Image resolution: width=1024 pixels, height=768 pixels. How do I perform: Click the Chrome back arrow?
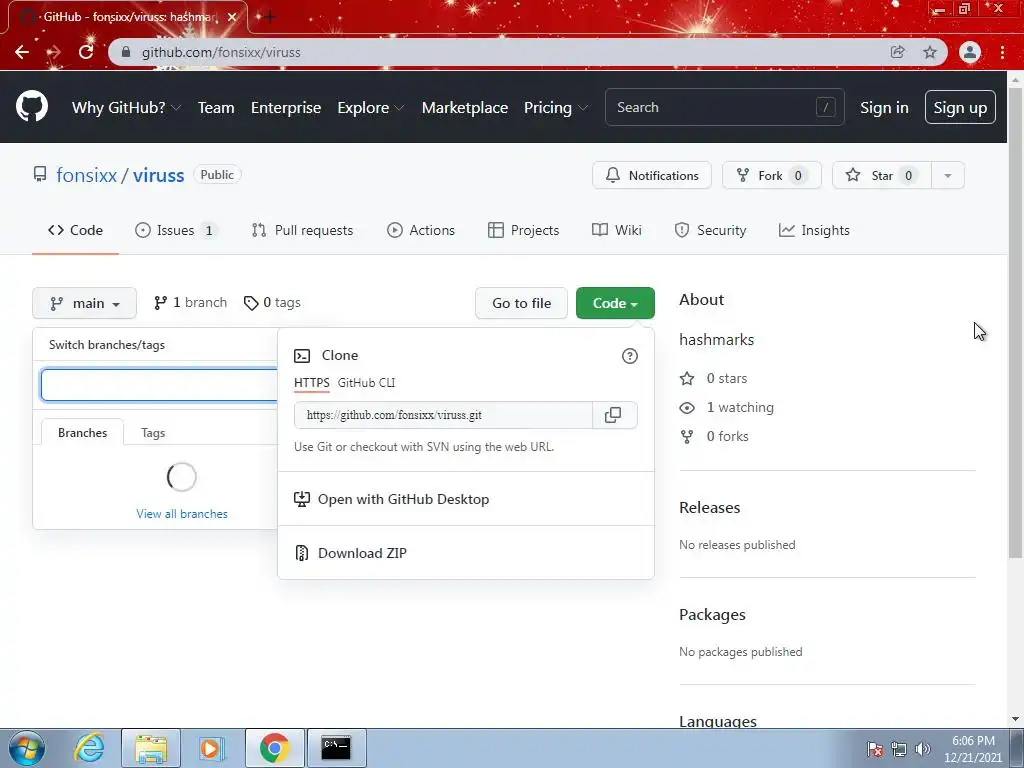coord(22,52)
